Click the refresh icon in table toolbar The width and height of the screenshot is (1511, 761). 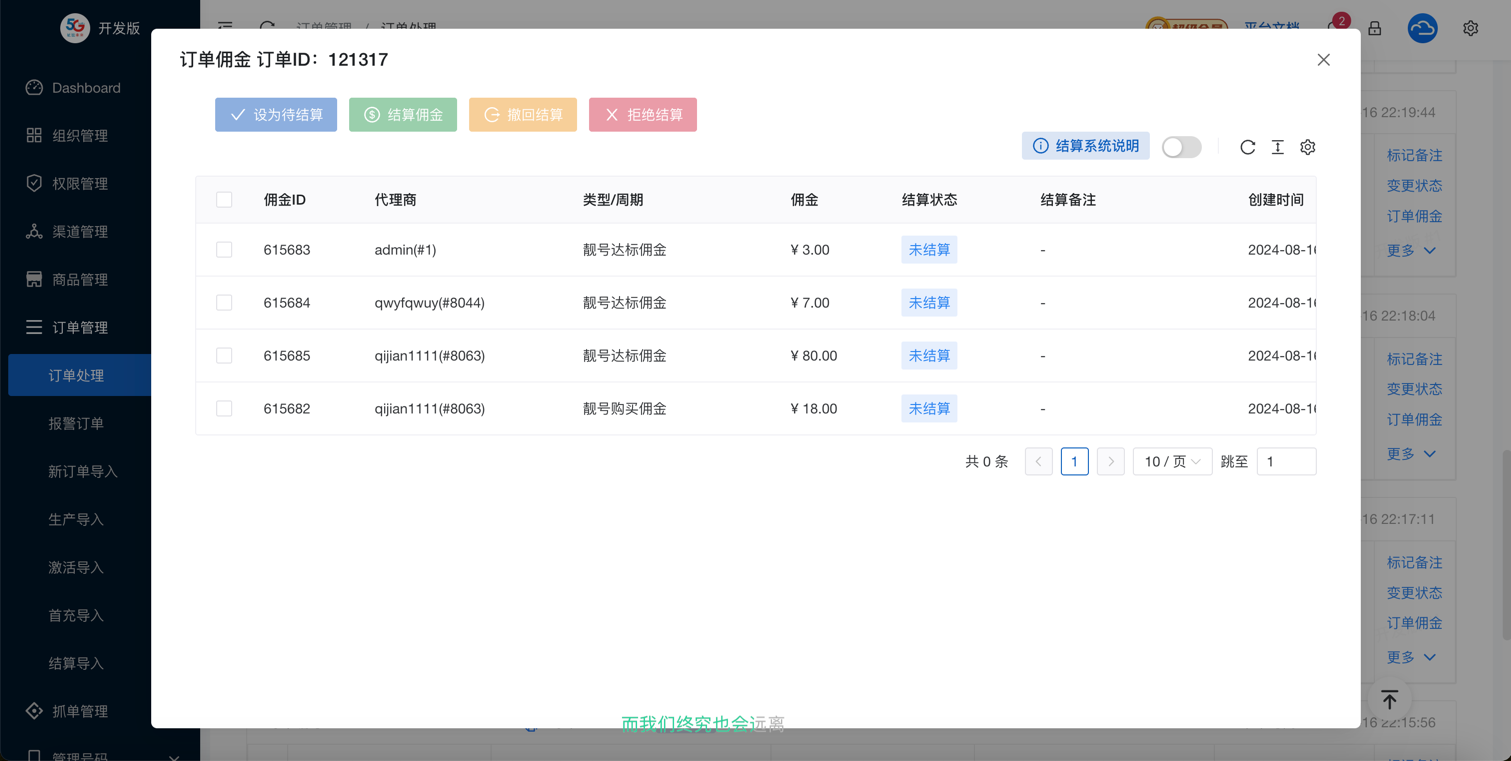pyautogui.click(x=1247, y=147)
